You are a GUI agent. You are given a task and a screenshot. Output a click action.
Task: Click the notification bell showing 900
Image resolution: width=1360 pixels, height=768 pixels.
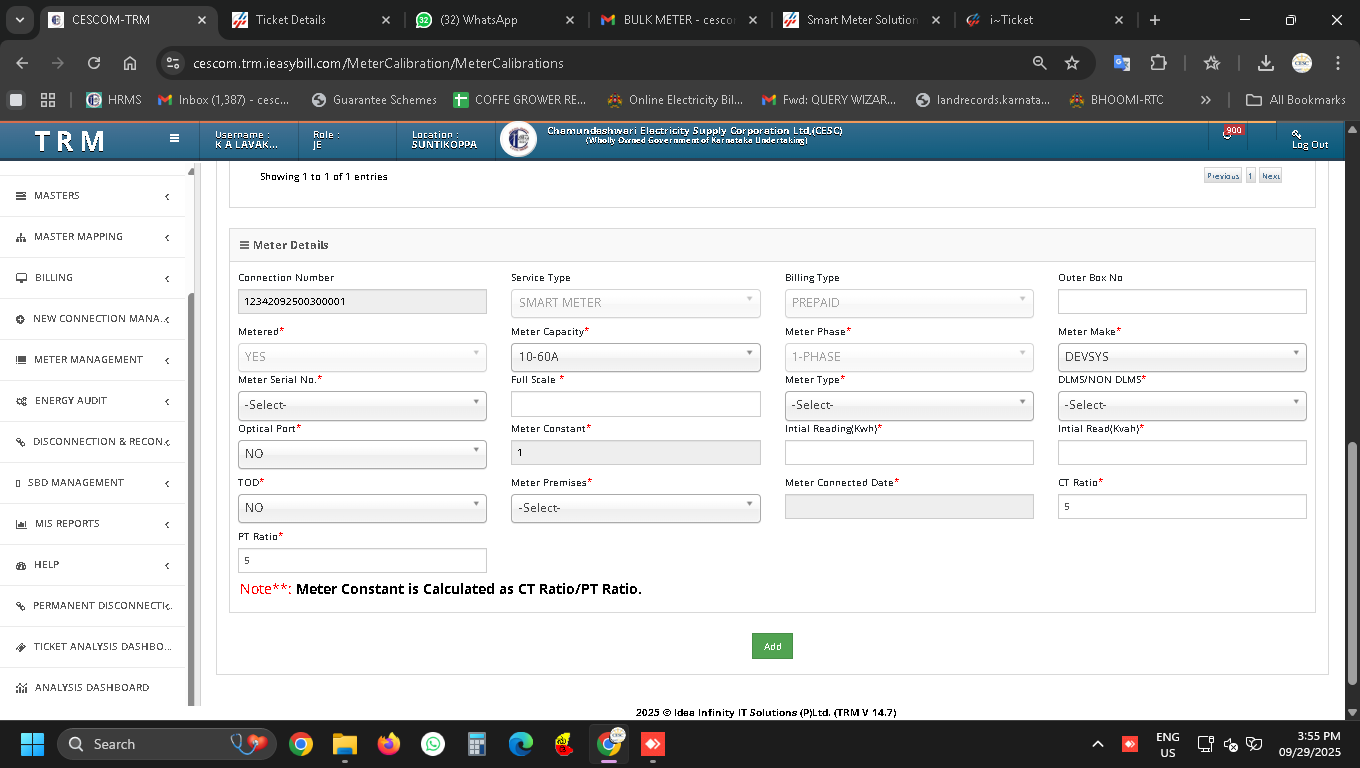click(x=1229, y=134)
